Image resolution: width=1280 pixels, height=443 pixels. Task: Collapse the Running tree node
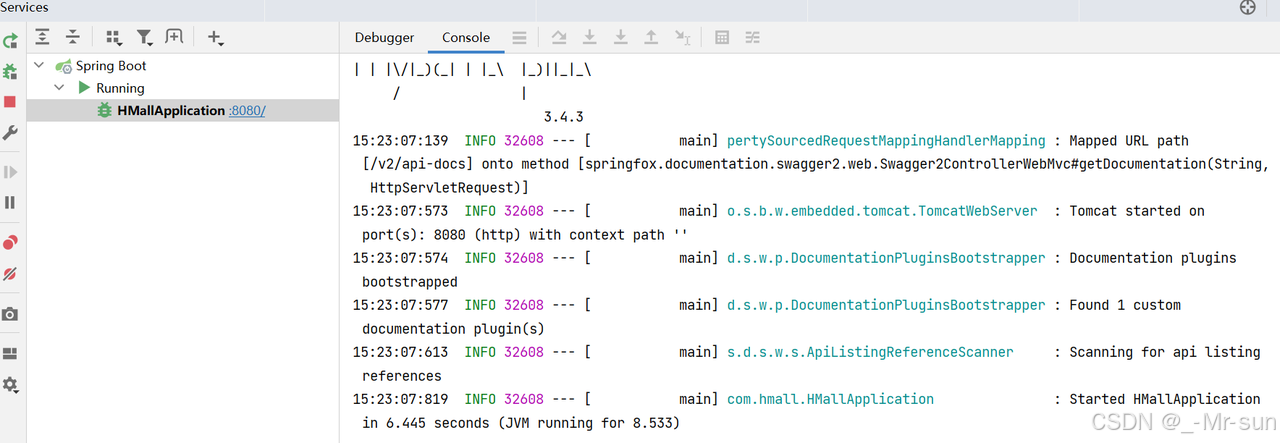click(x=59, y=88)
